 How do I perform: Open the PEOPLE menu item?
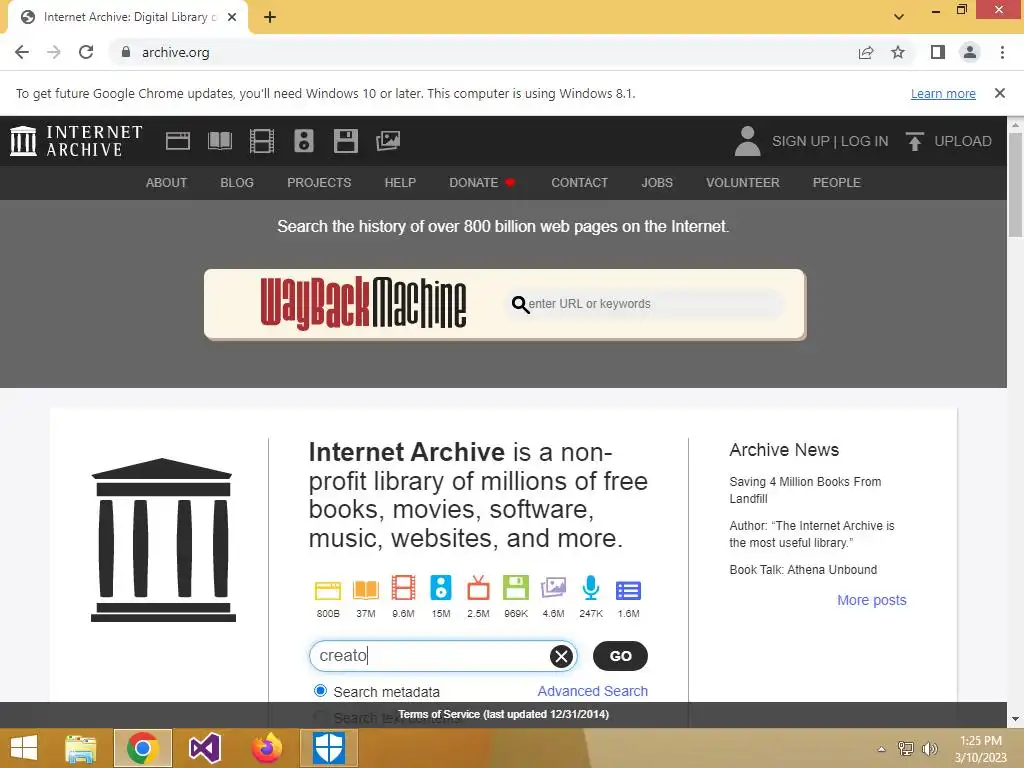(837, 183)
